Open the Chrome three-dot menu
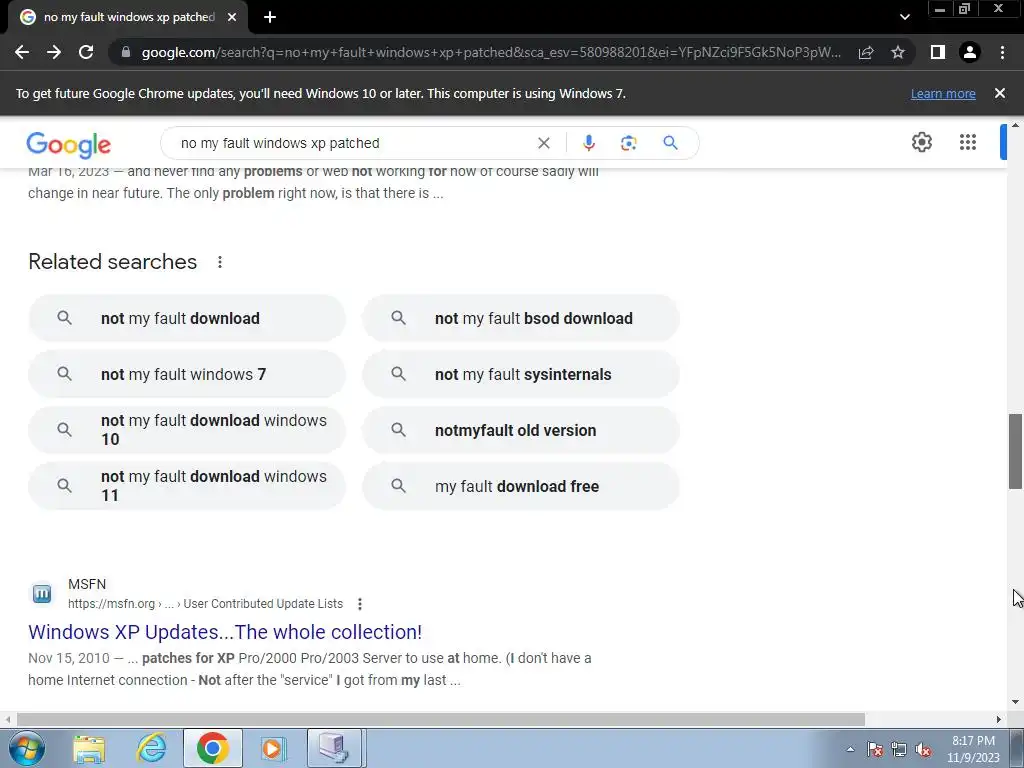 (x=1002, y=52)
